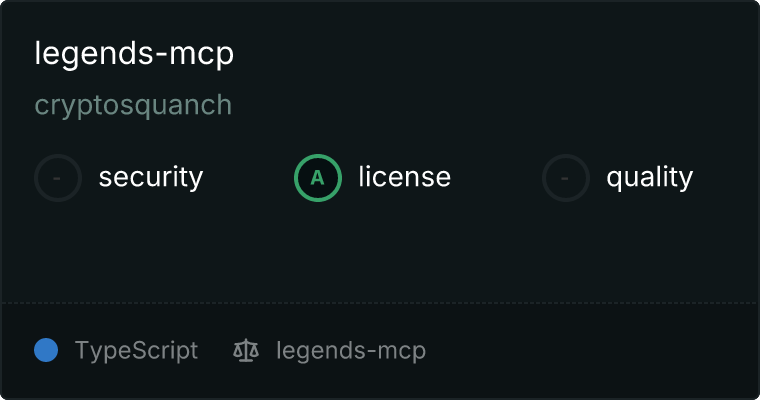Open the legends-mcp card title
The image size is (760, 400).
(134, 54)
